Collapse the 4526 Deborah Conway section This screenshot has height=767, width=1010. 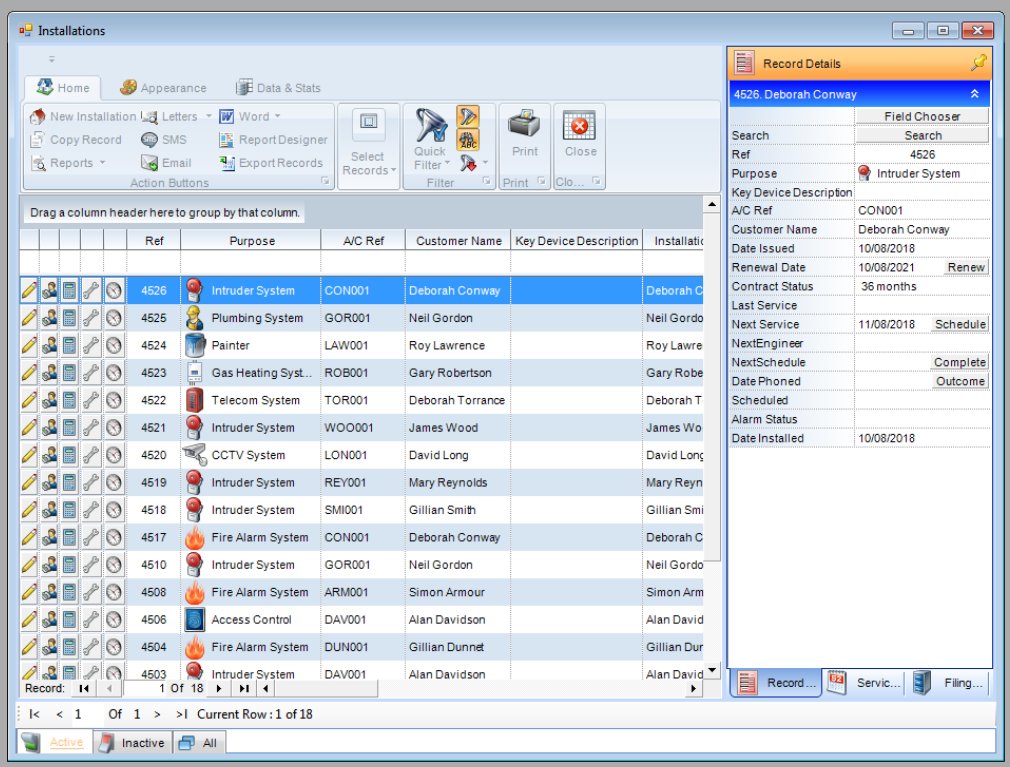pyautogui.click(x=975, y=94)
